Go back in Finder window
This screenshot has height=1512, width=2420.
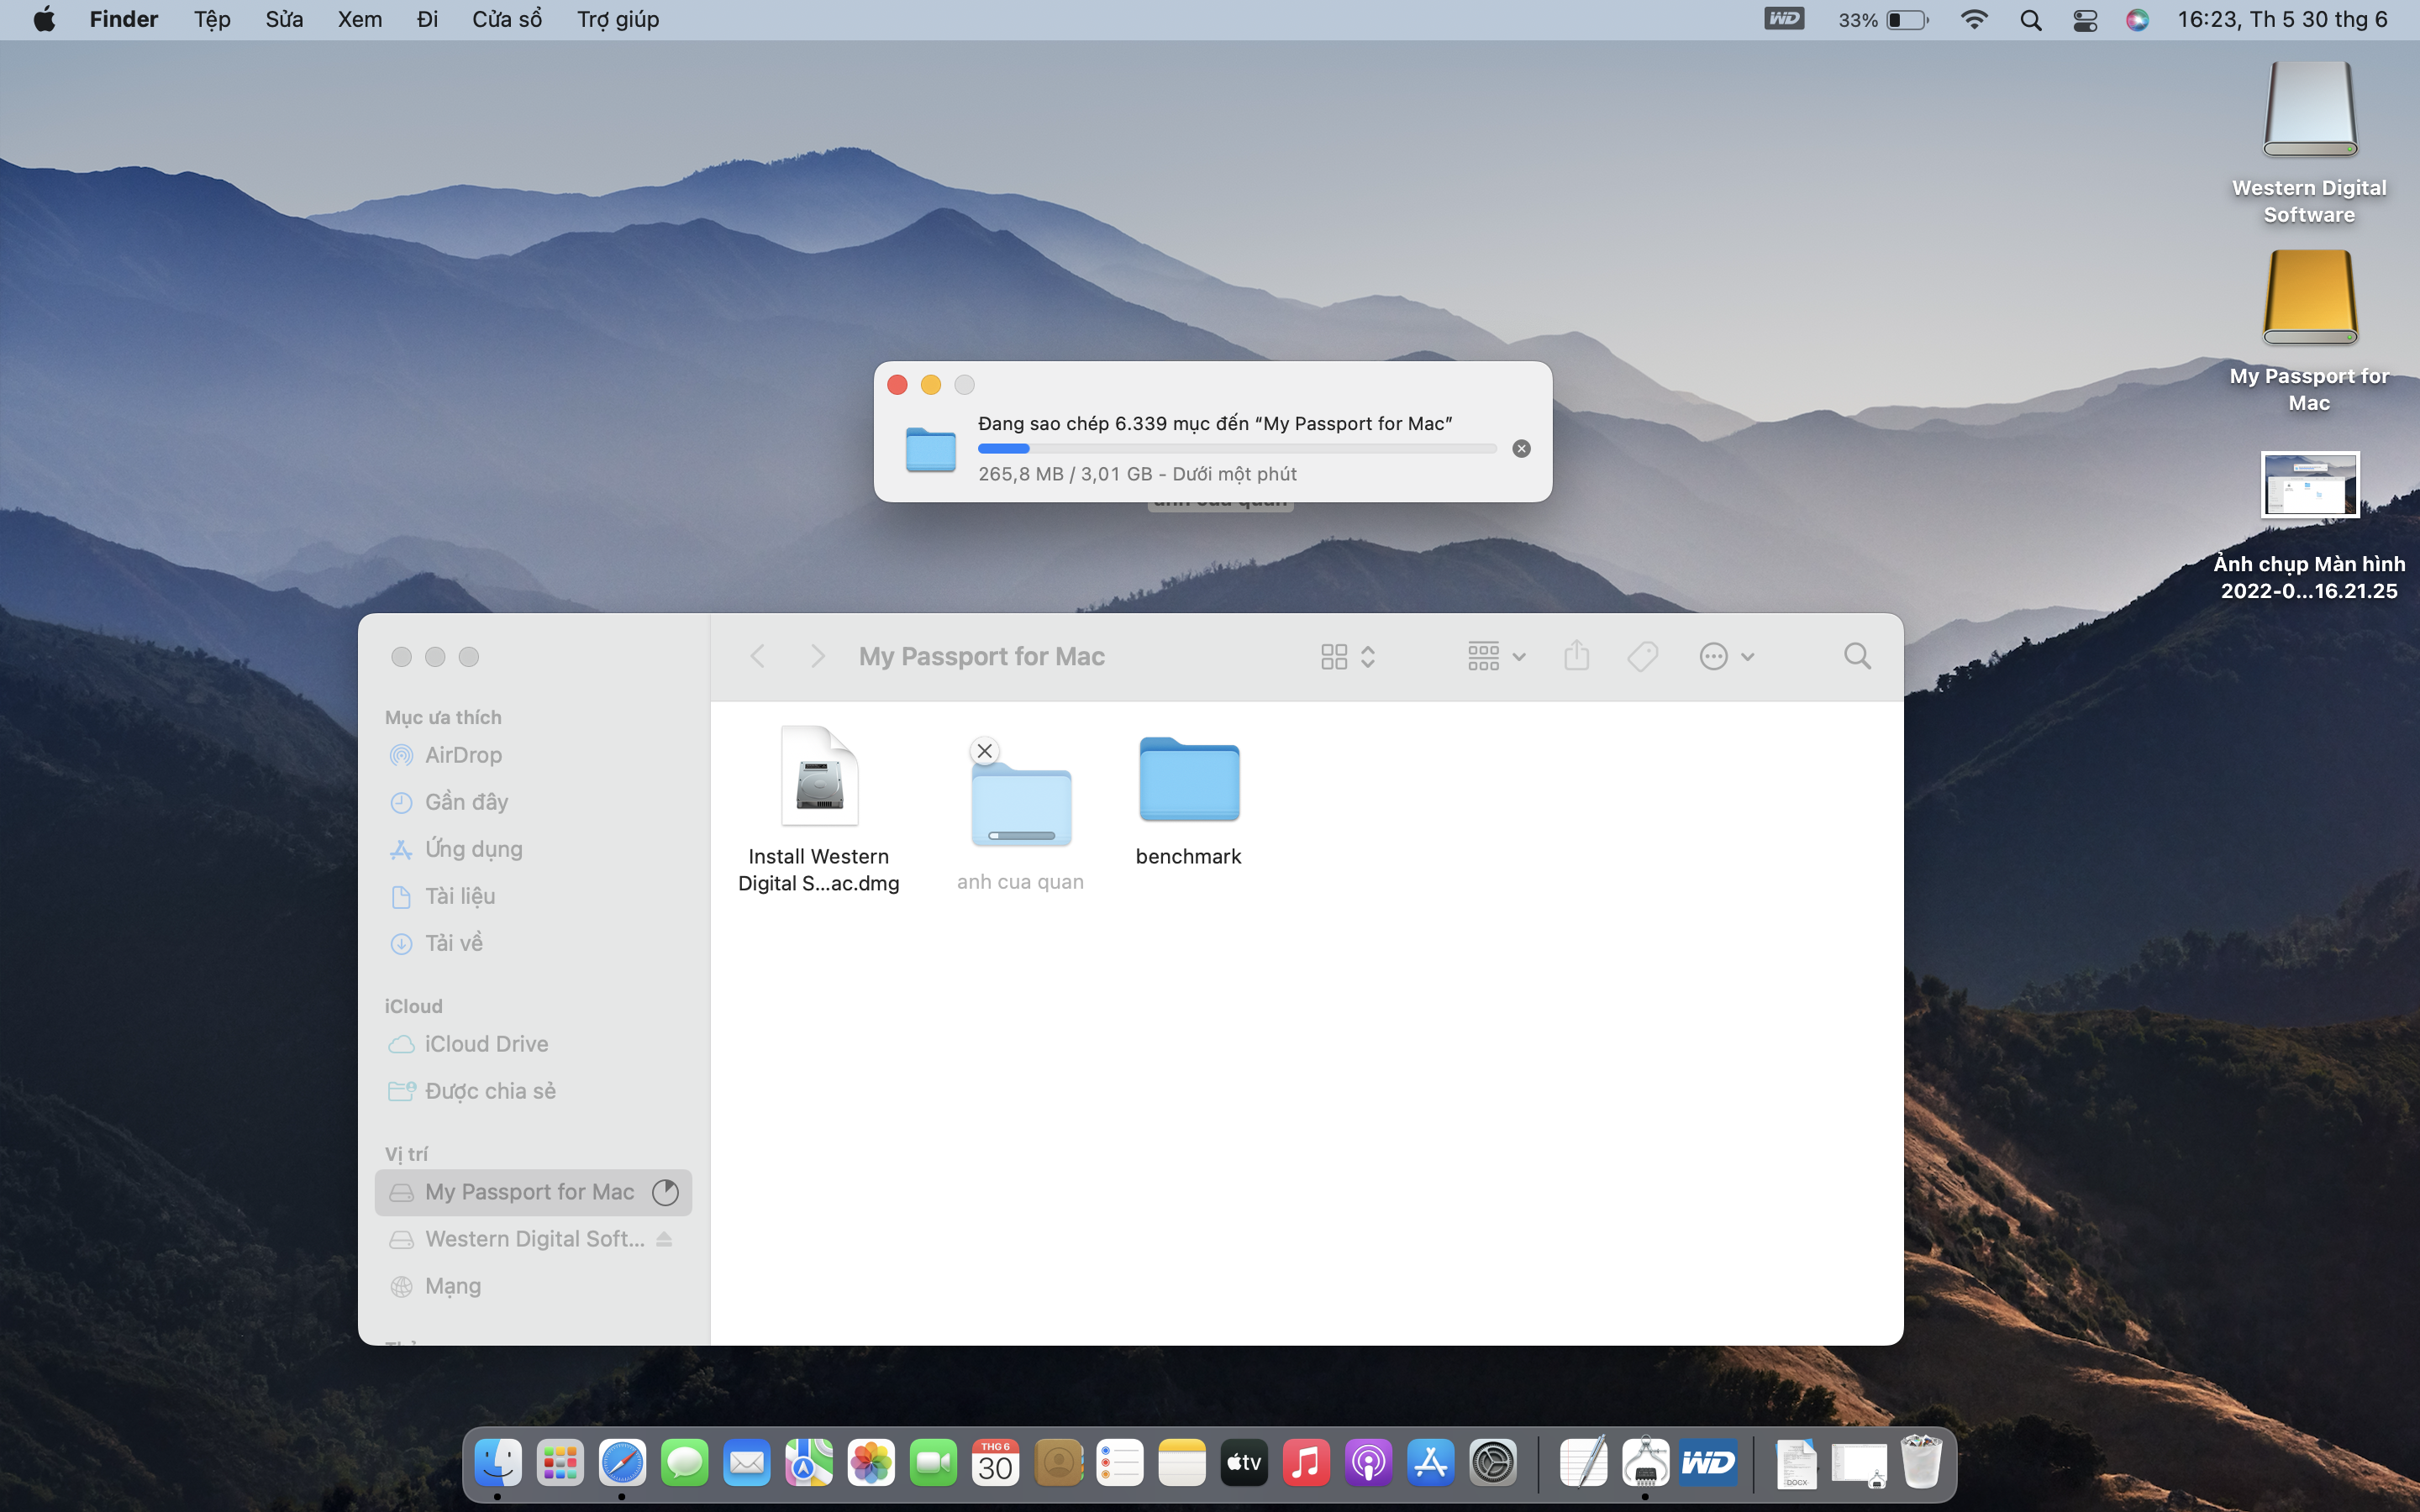click(758, 657)
